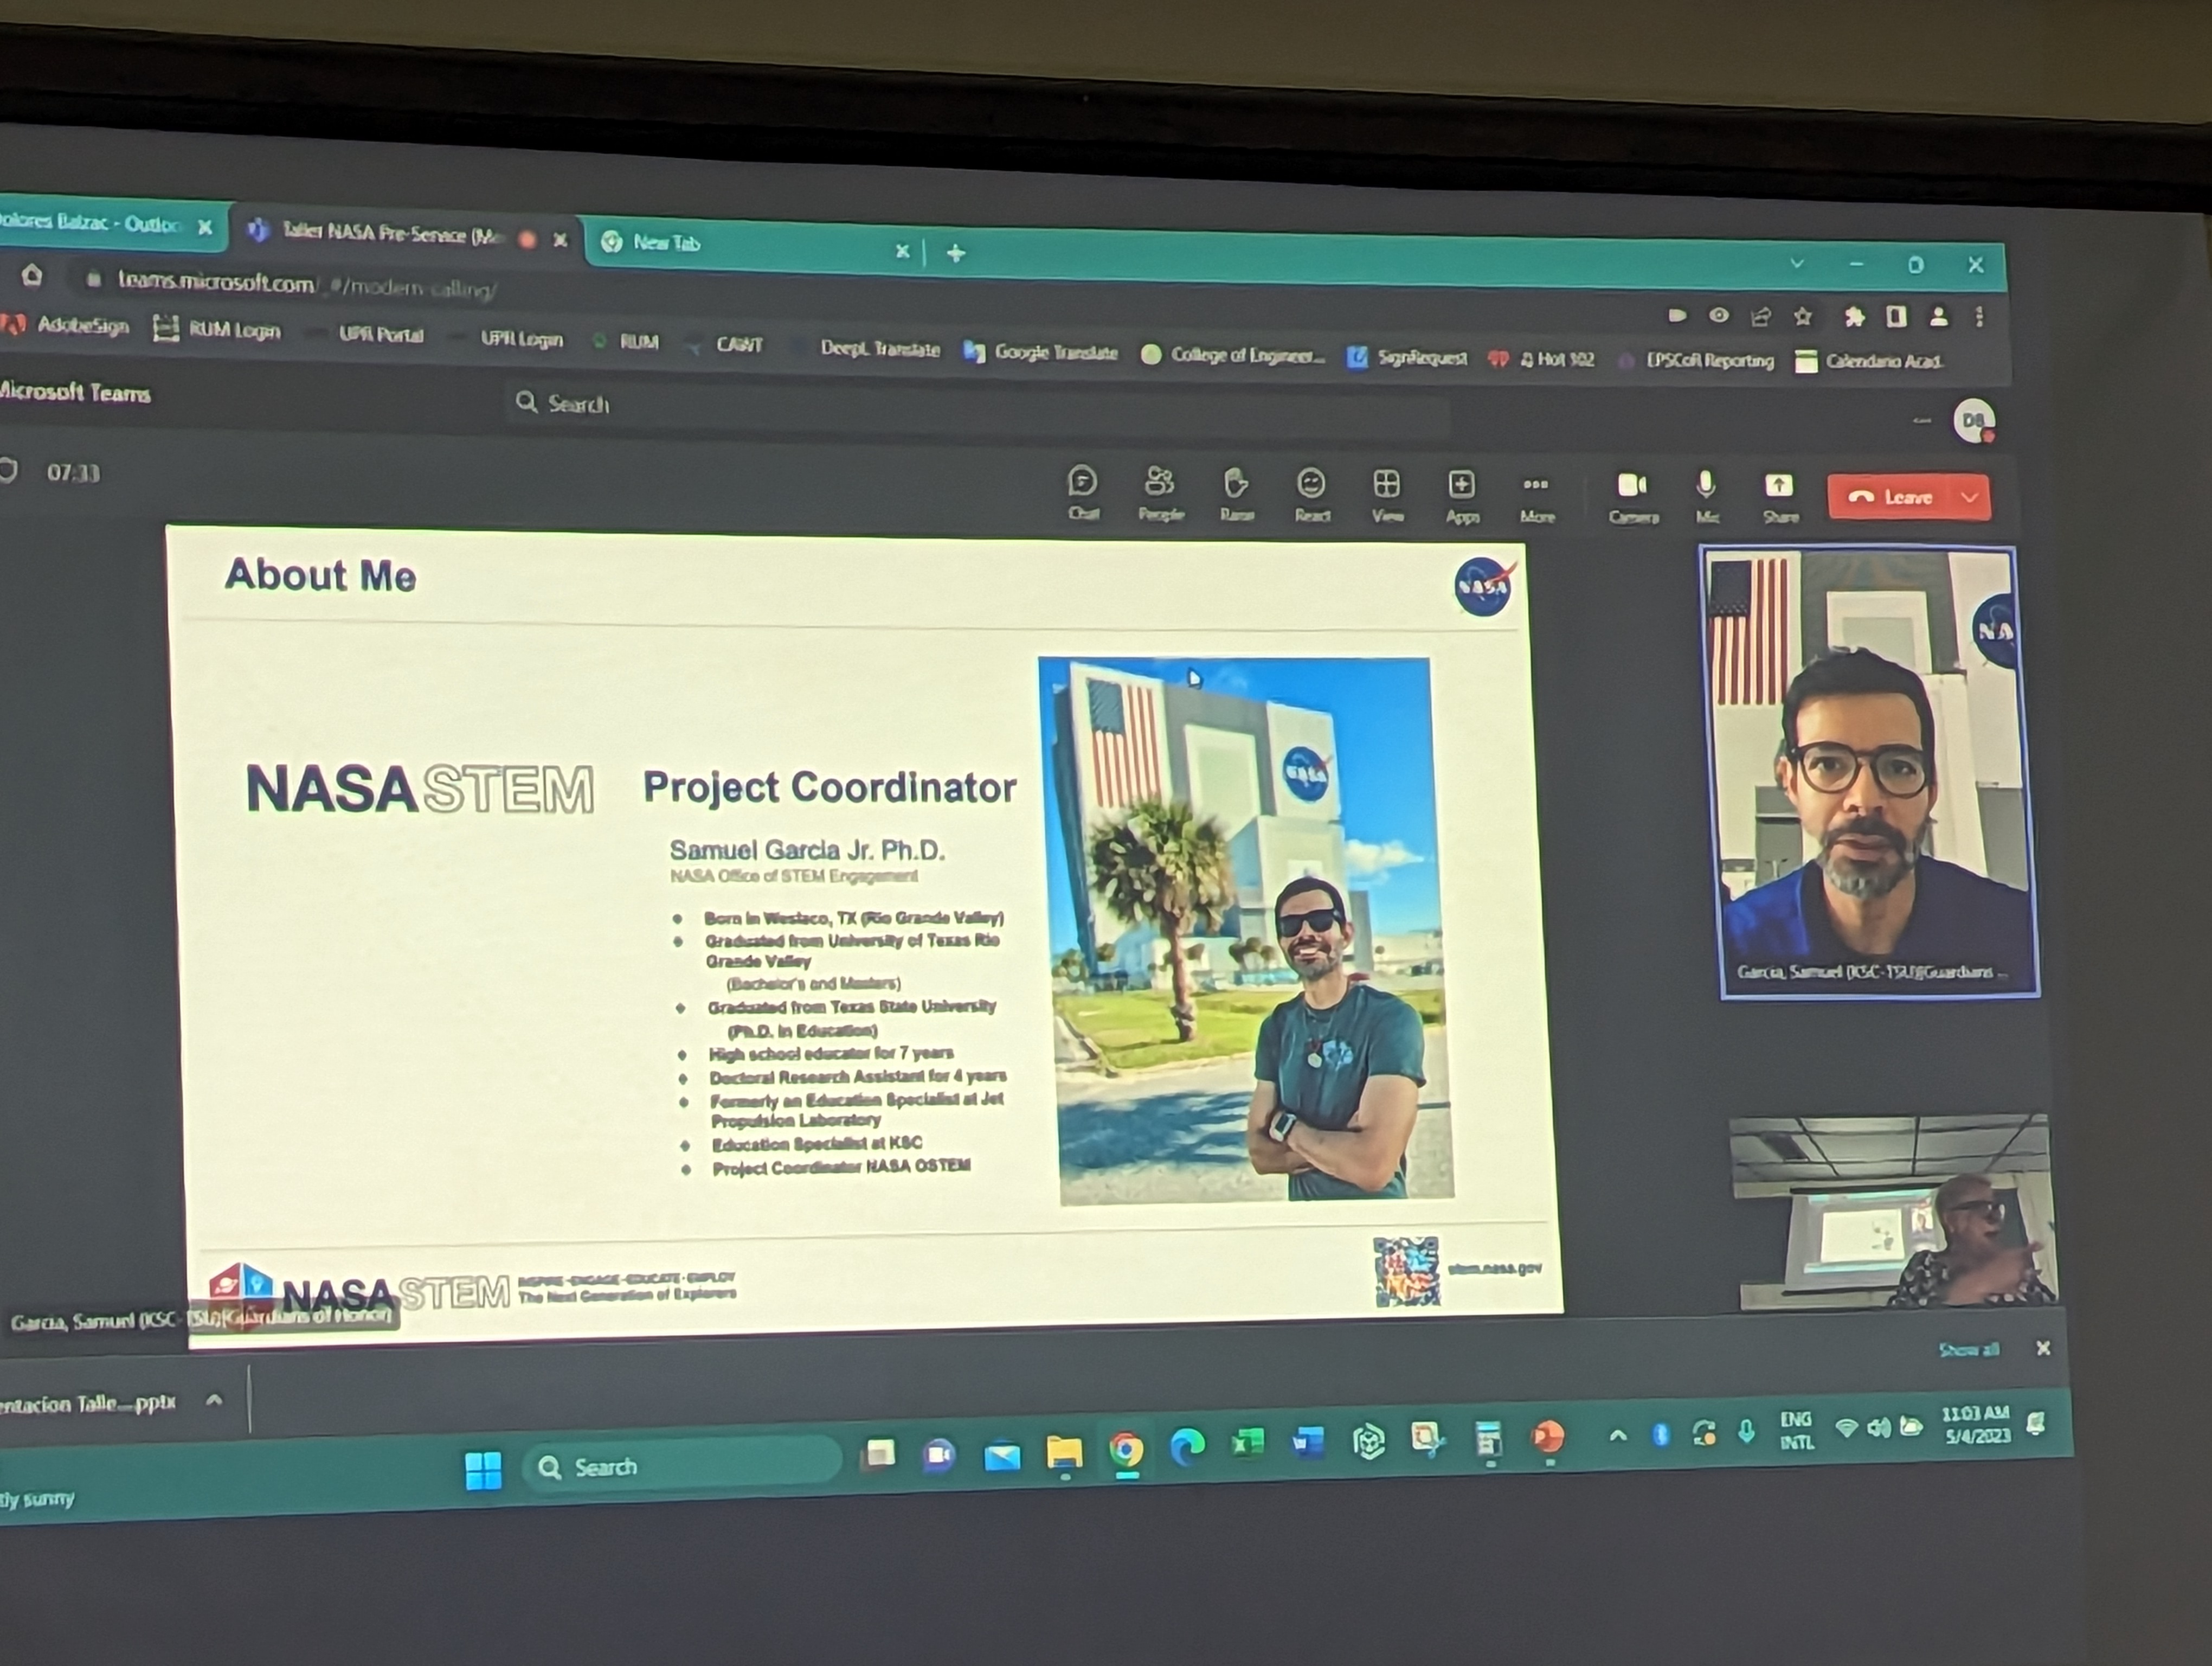Viewport: 2212px width, 1666px height.
Task: Show the People participants list
Action: click(x=1160, y=494)
